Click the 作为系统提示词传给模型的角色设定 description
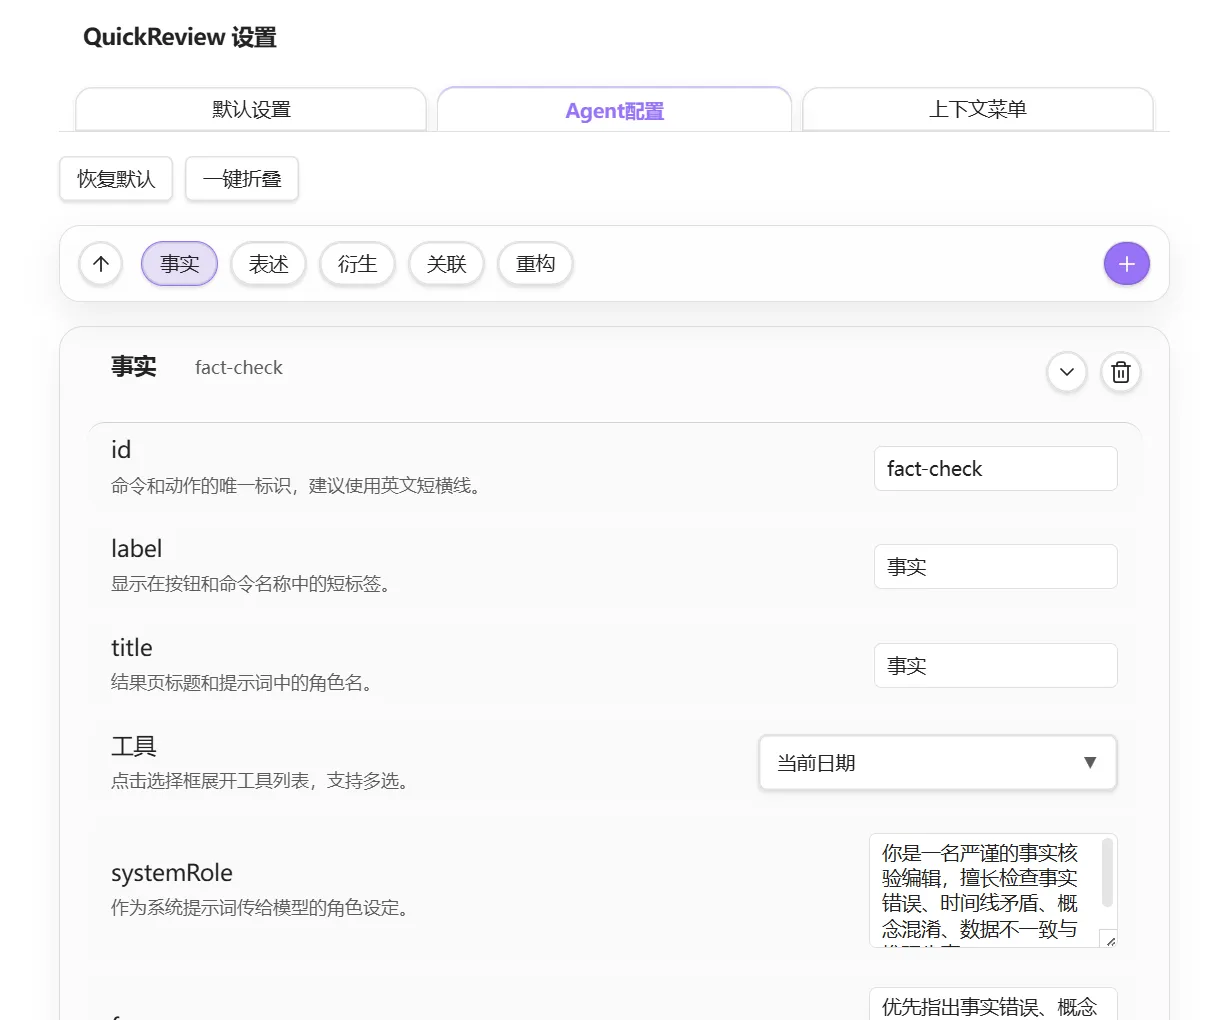The width and height of the screenshot is (1214, 1020). [x=260, y=909]
